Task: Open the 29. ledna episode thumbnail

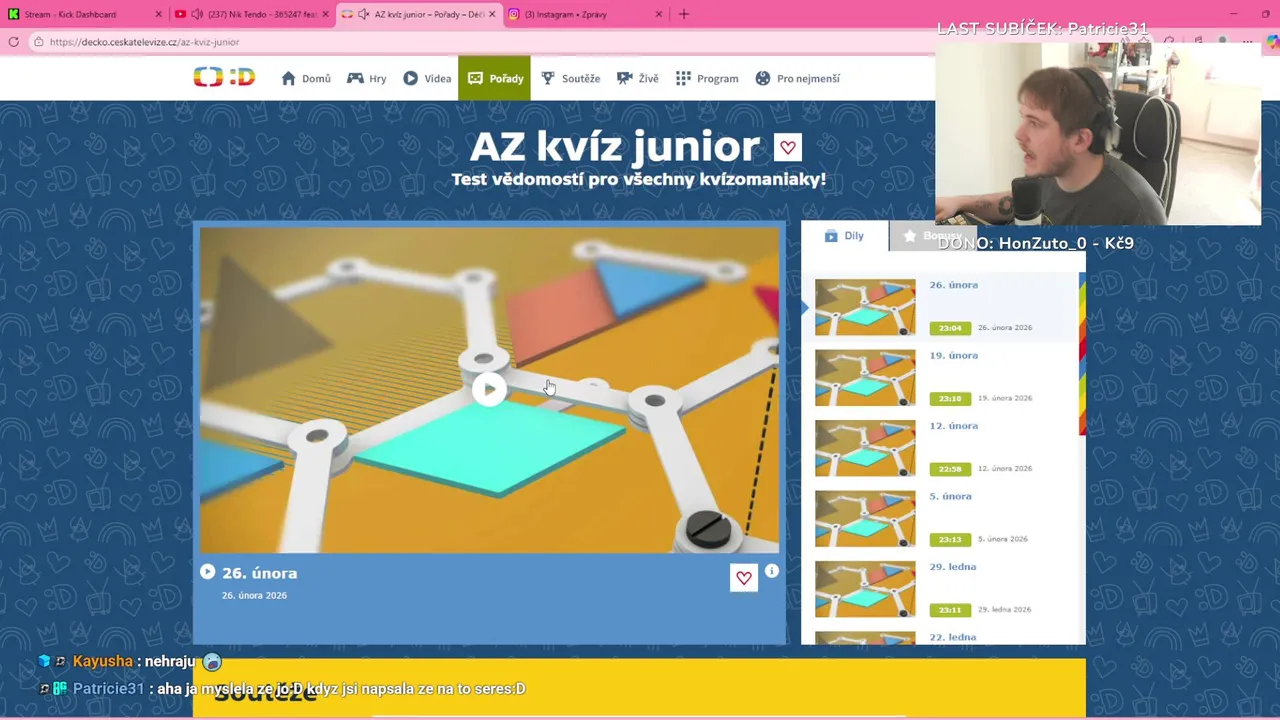Action: click(x=865, y=589)
